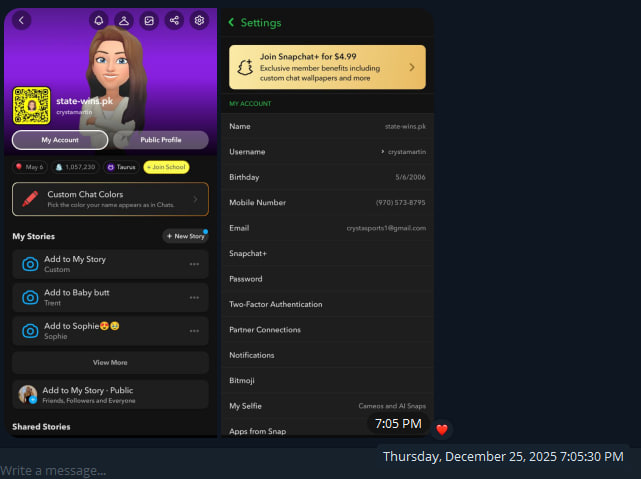
Task: Click the Snapchat+ ghost icon in banner
Action: click(245, 67)
